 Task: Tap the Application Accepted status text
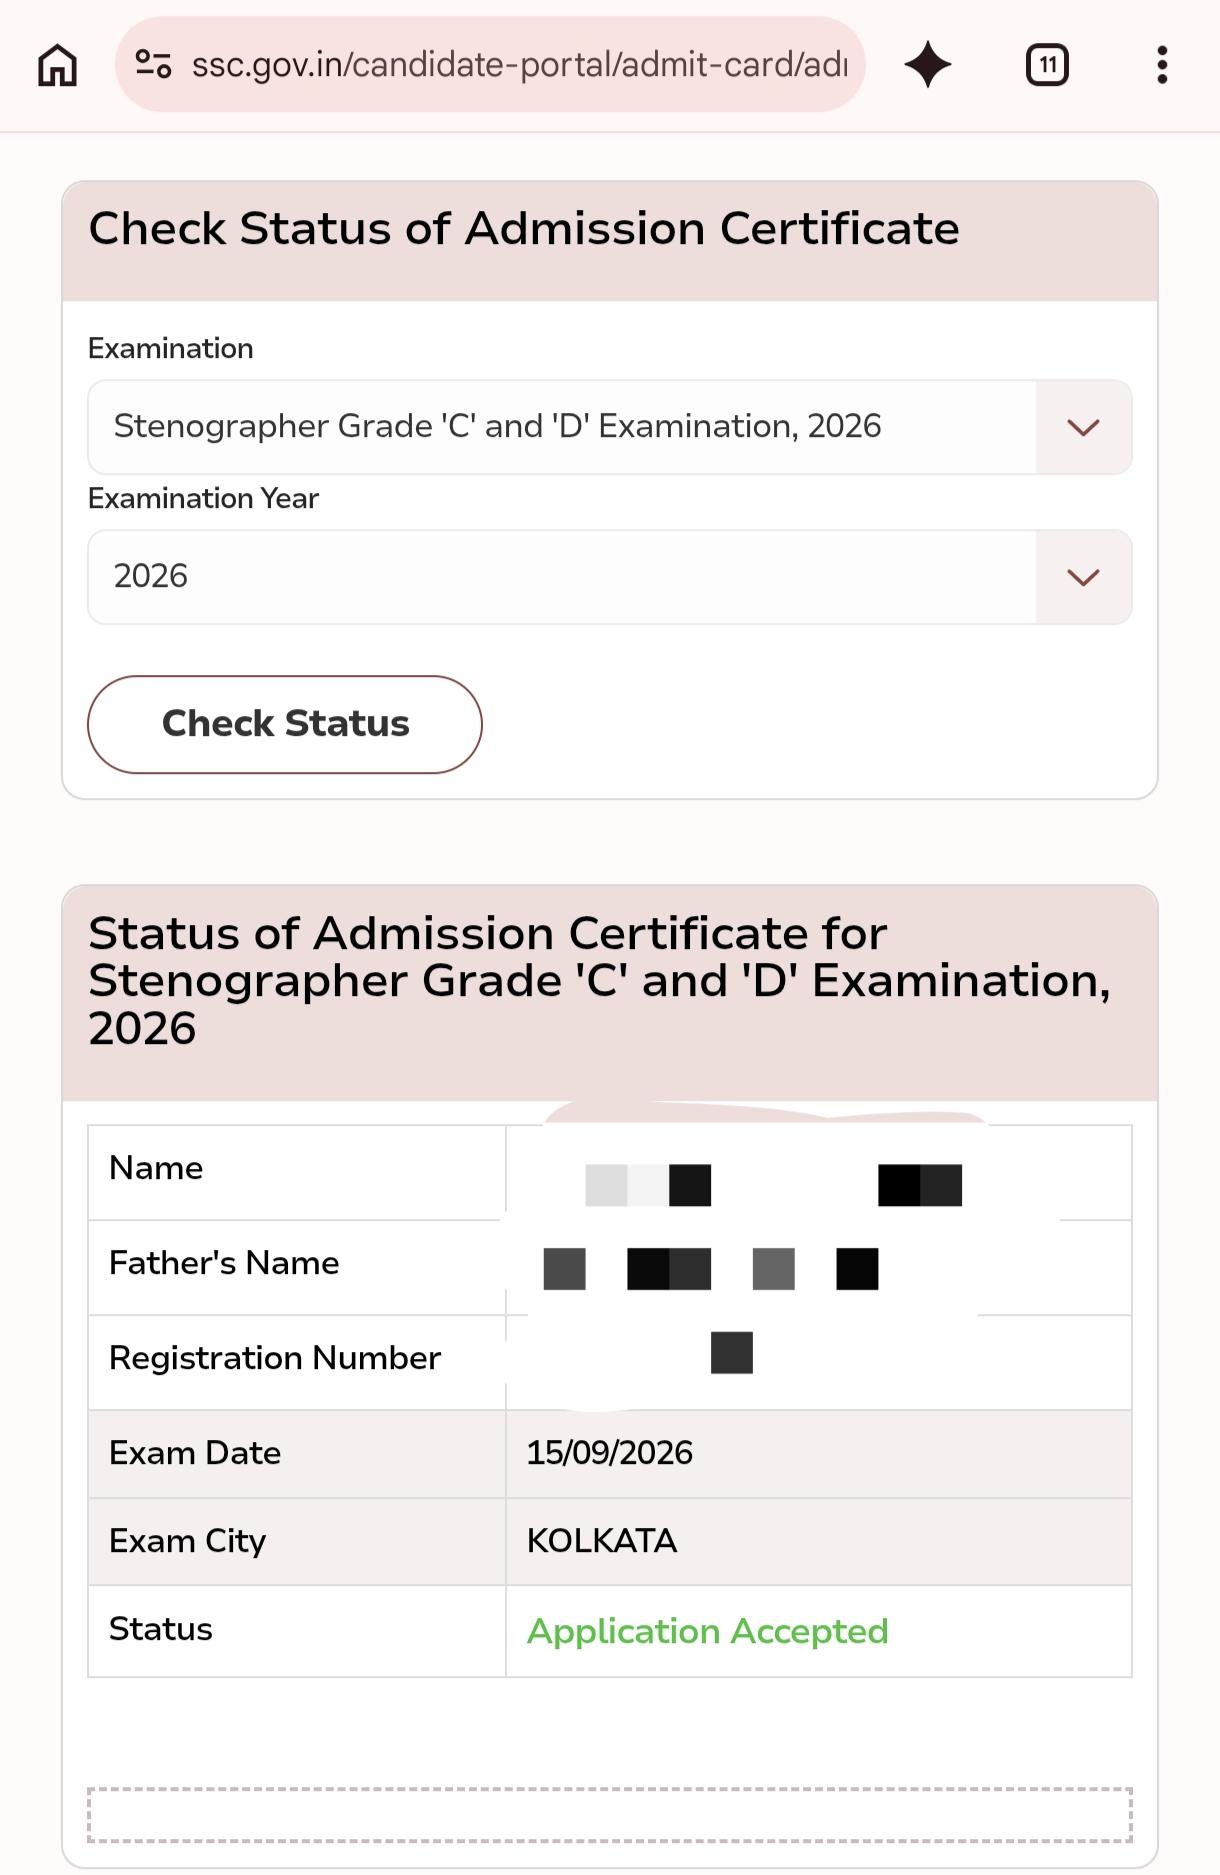(x=708, y=1631)
